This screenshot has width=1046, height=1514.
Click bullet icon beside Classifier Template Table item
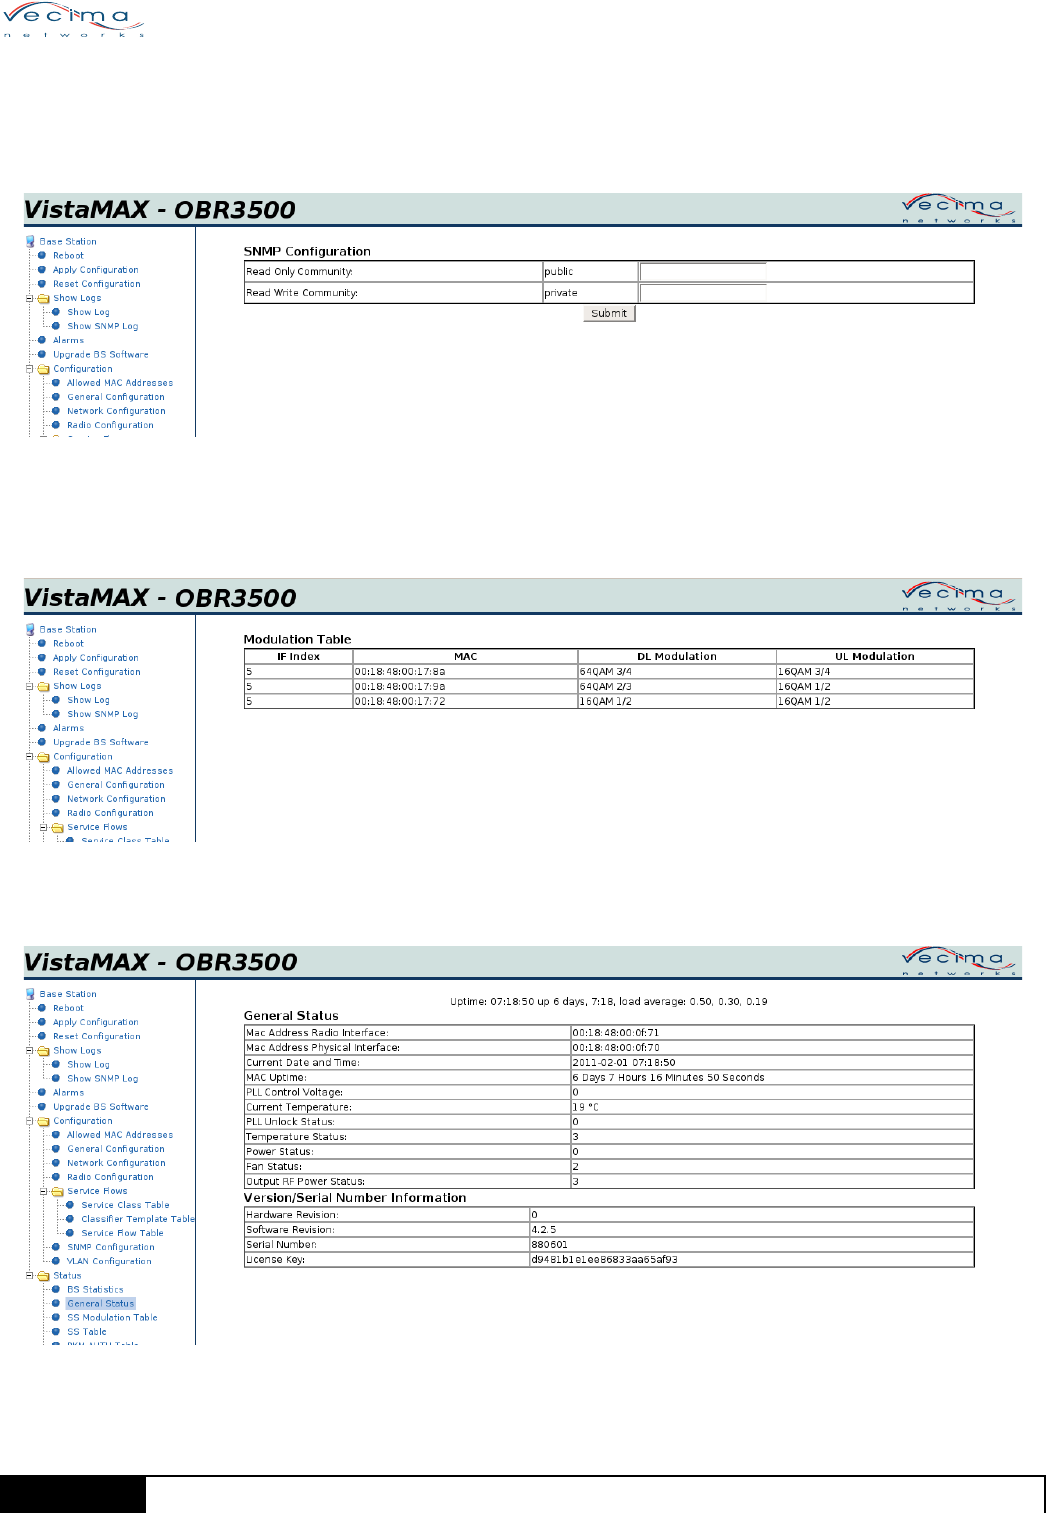70,1219
